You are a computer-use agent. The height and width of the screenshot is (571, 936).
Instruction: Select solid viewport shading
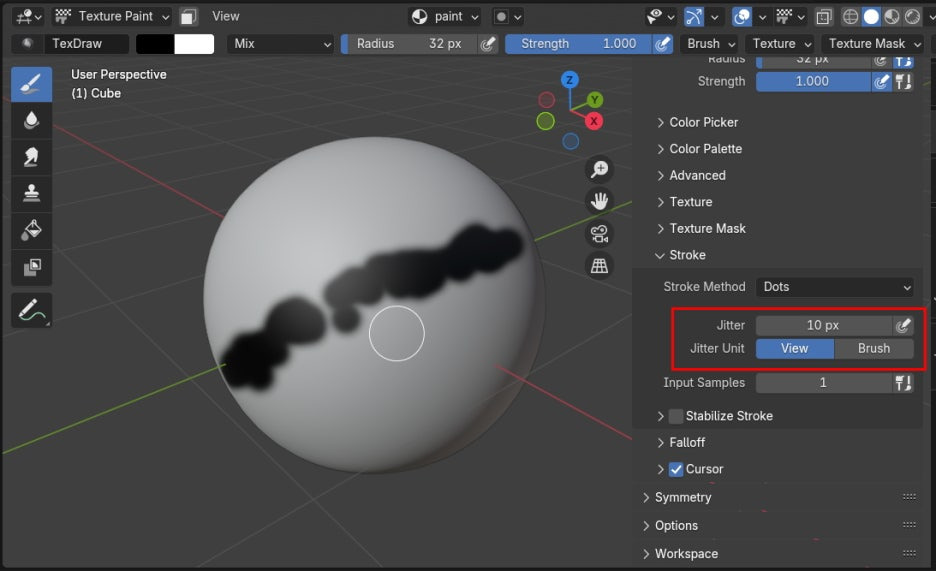[871, 17]
